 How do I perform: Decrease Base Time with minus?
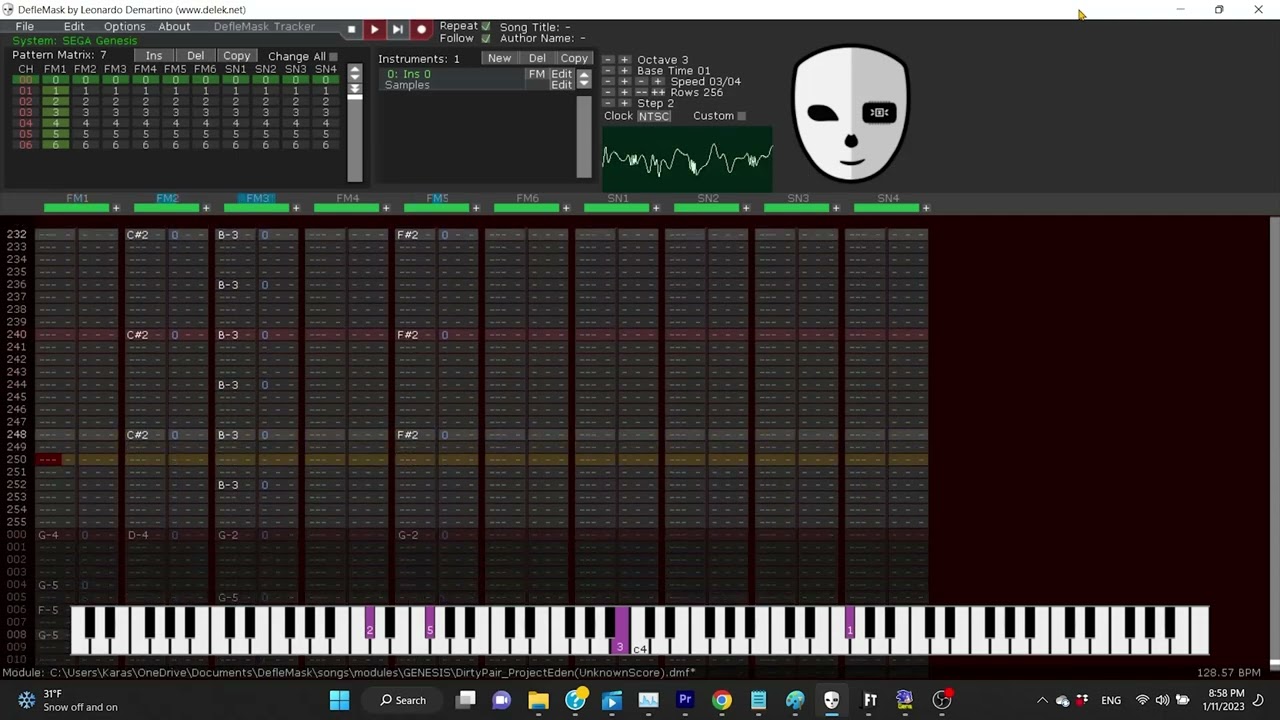coord(608,71)
